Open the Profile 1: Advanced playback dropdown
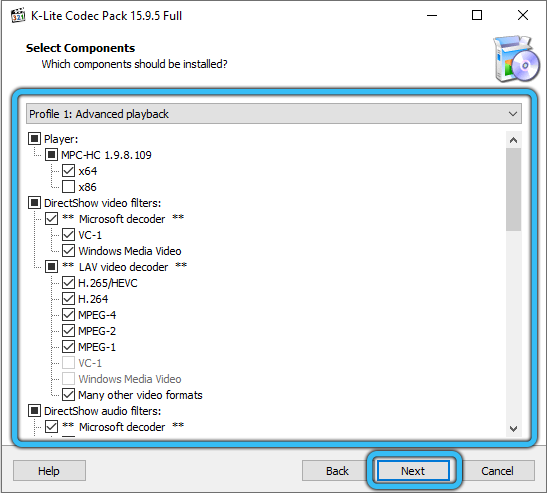 274,114
